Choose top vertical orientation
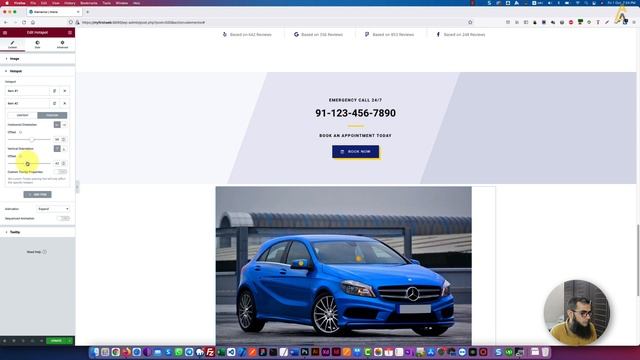The height and width of the screenshot is (360, 640). (57, 149)
